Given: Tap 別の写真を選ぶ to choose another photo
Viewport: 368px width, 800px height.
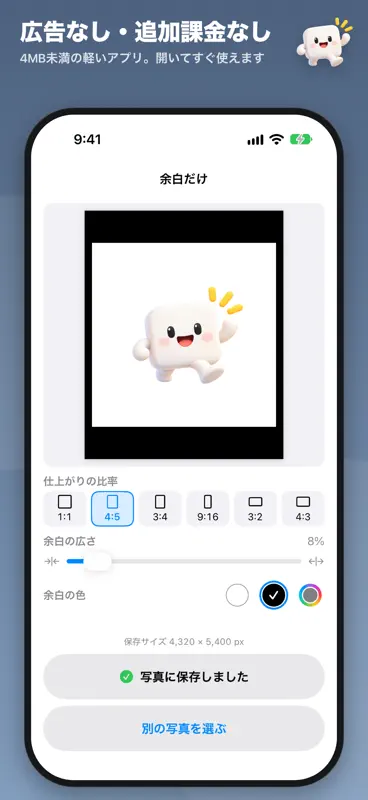Looking at the screenshot, I should point(184,729).
